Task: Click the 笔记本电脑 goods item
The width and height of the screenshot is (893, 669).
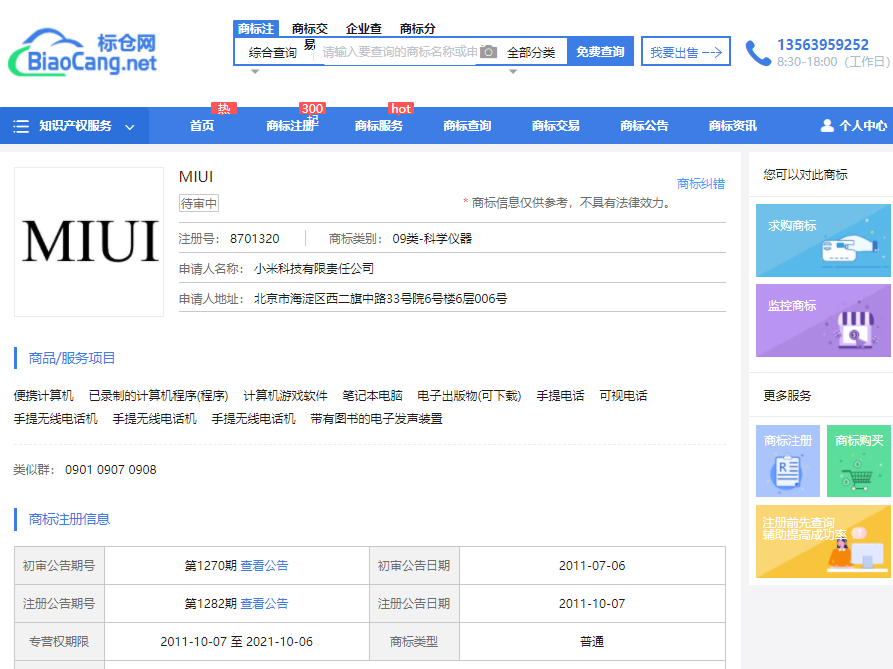Action: [372, 396]
